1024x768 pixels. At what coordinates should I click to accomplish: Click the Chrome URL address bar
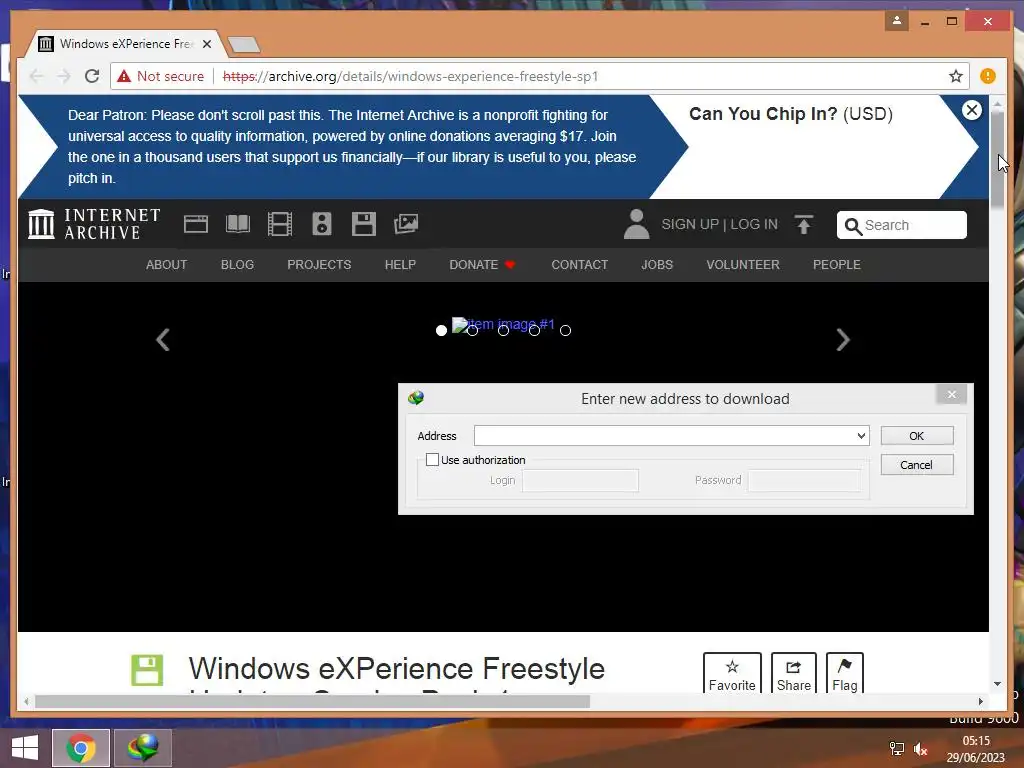pyautogui.click(x=539, y=76)
